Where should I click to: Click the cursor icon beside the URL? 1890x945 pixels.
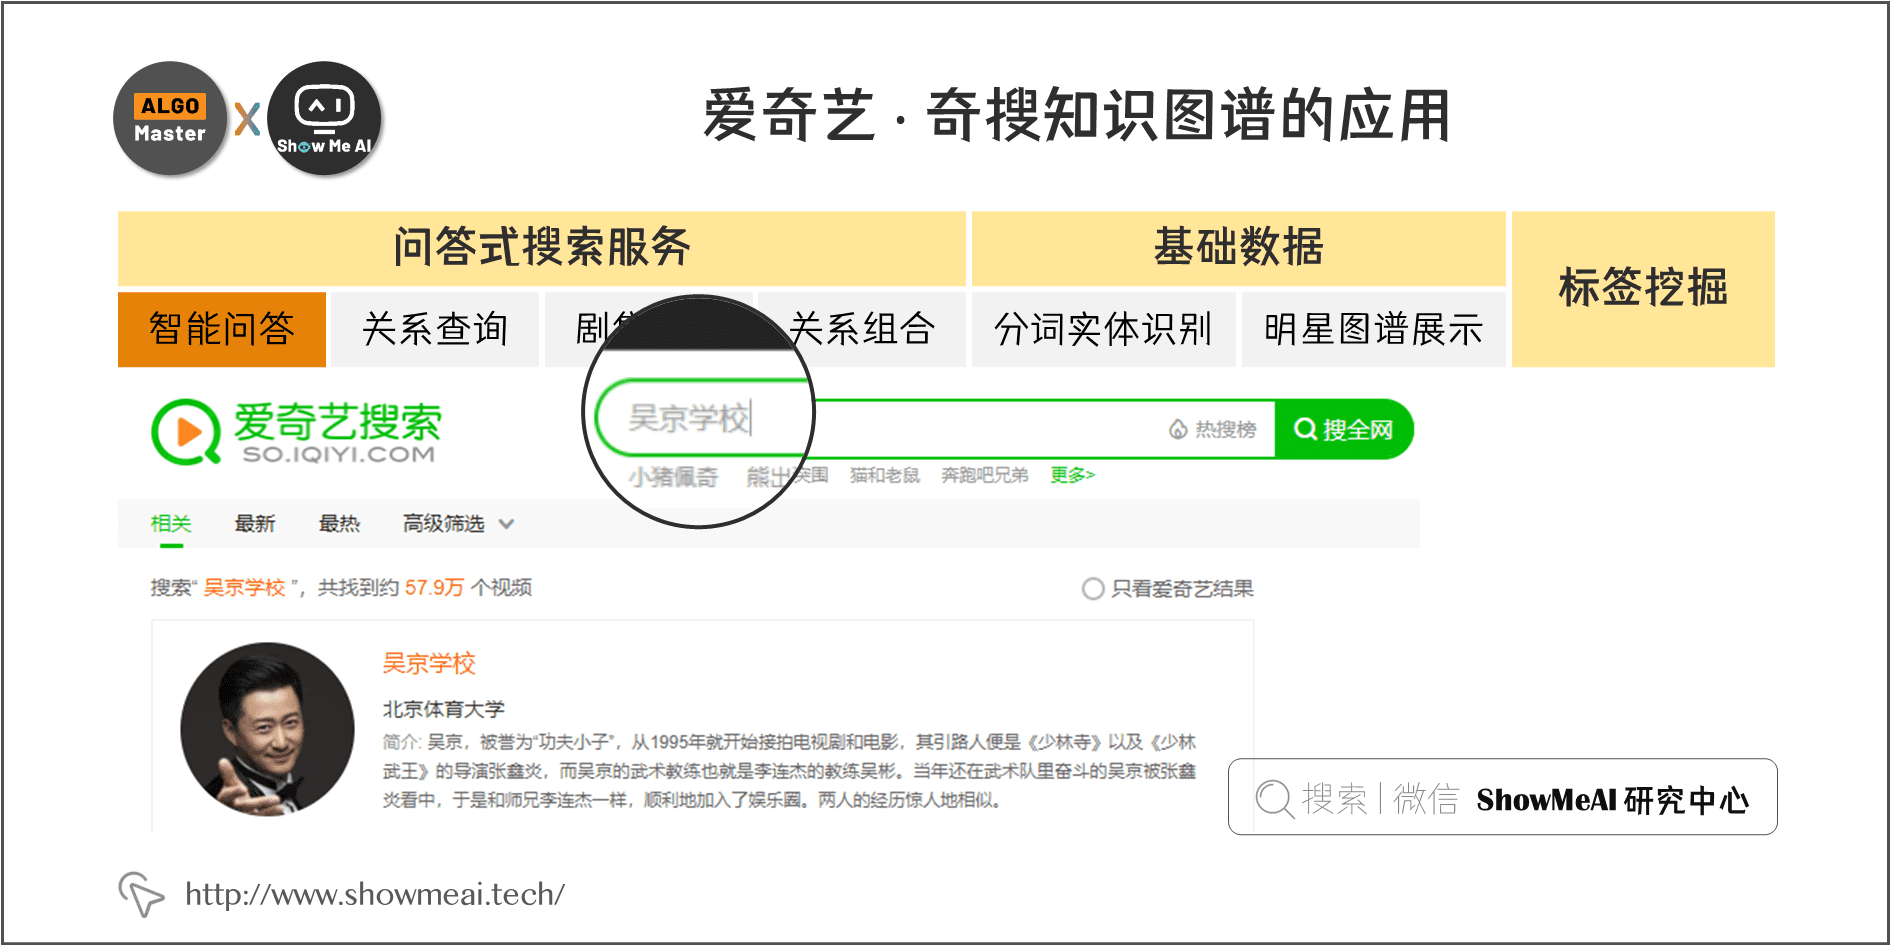[141, 893]
